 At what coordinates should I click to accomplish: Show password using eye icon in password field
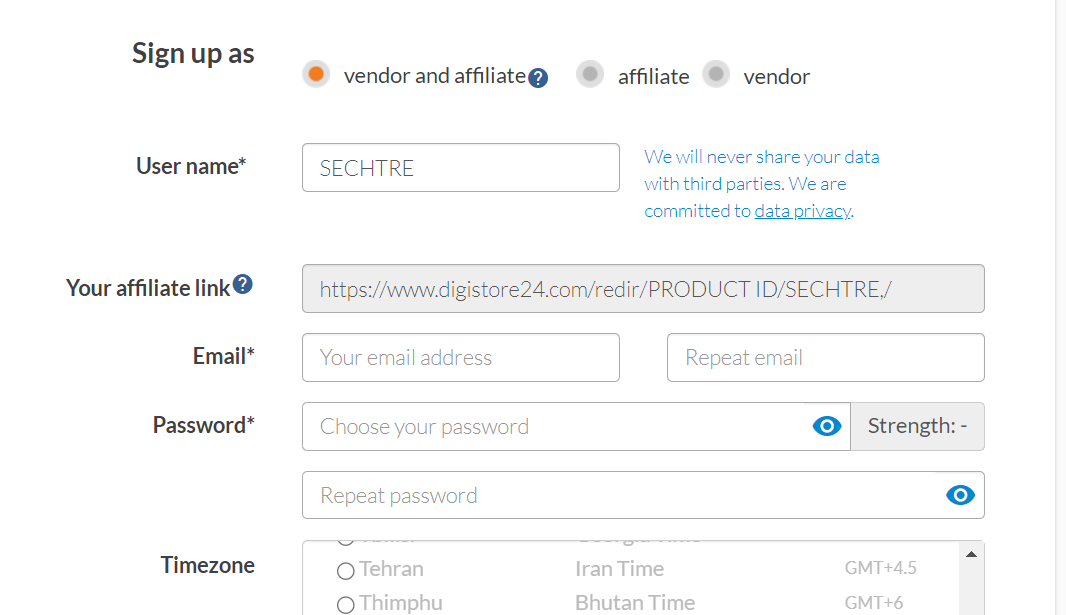point(826,427)
